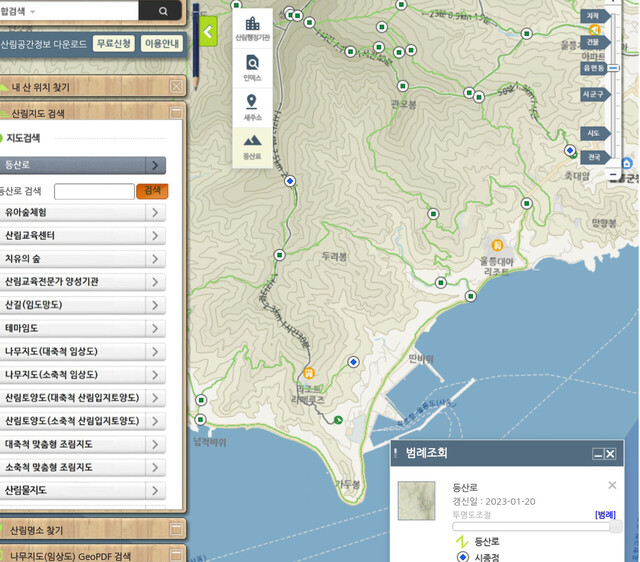Jump to 지적 zoom level
The height and width of the screenshot is (562, 640).
point(595,16)
